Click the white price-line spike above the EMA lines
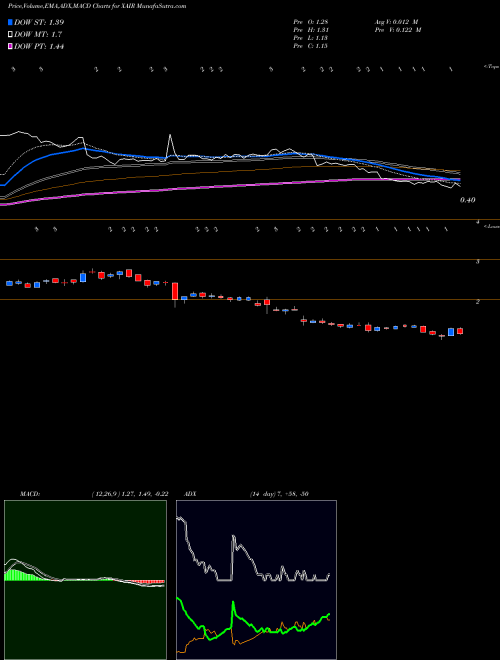Viewport: 500px width, 660px height. click(x=170, y=145)
